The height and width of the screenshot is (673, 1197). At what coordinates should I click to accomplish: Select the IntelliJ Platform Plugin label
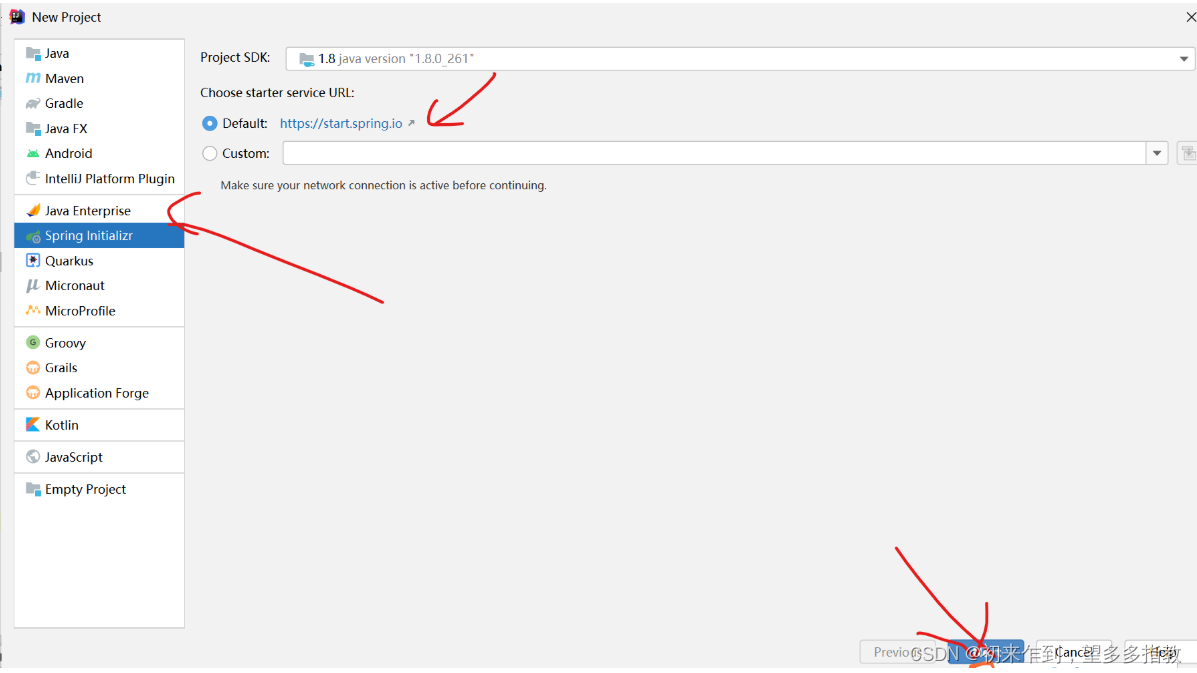[110, 179]
